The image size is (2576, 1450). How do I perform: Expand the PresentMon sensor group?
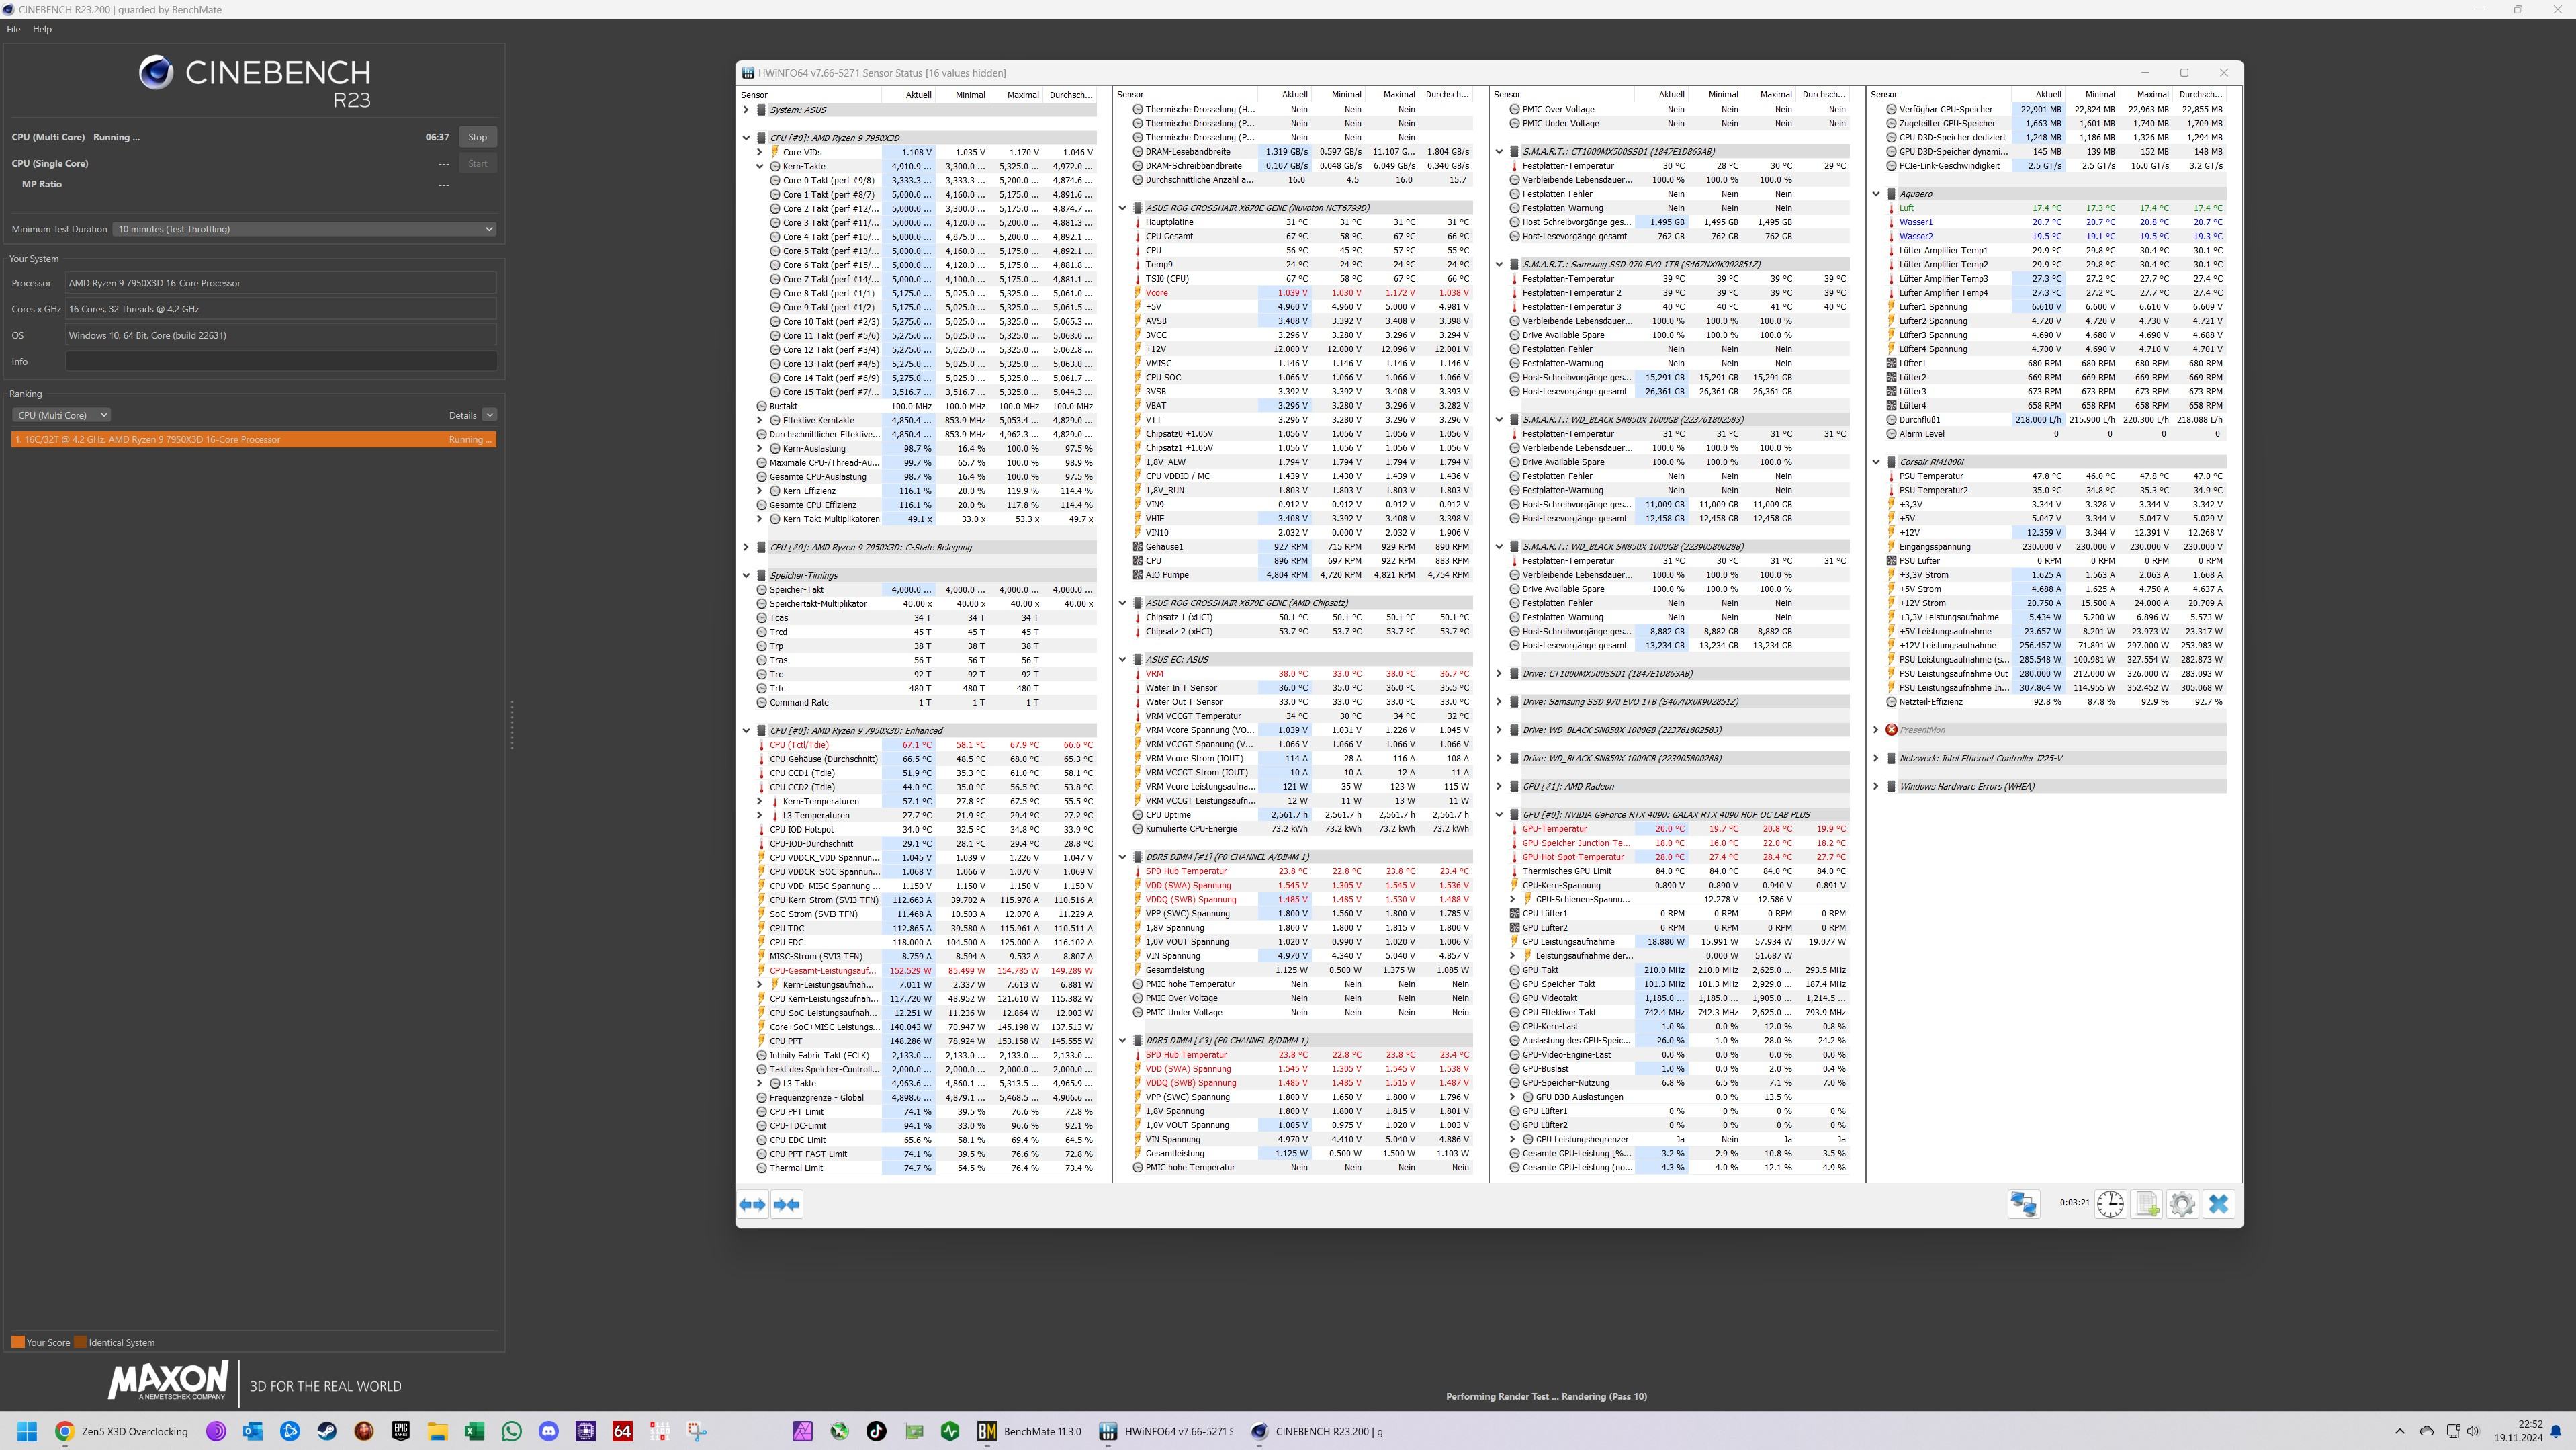(x=1876, y=730)
